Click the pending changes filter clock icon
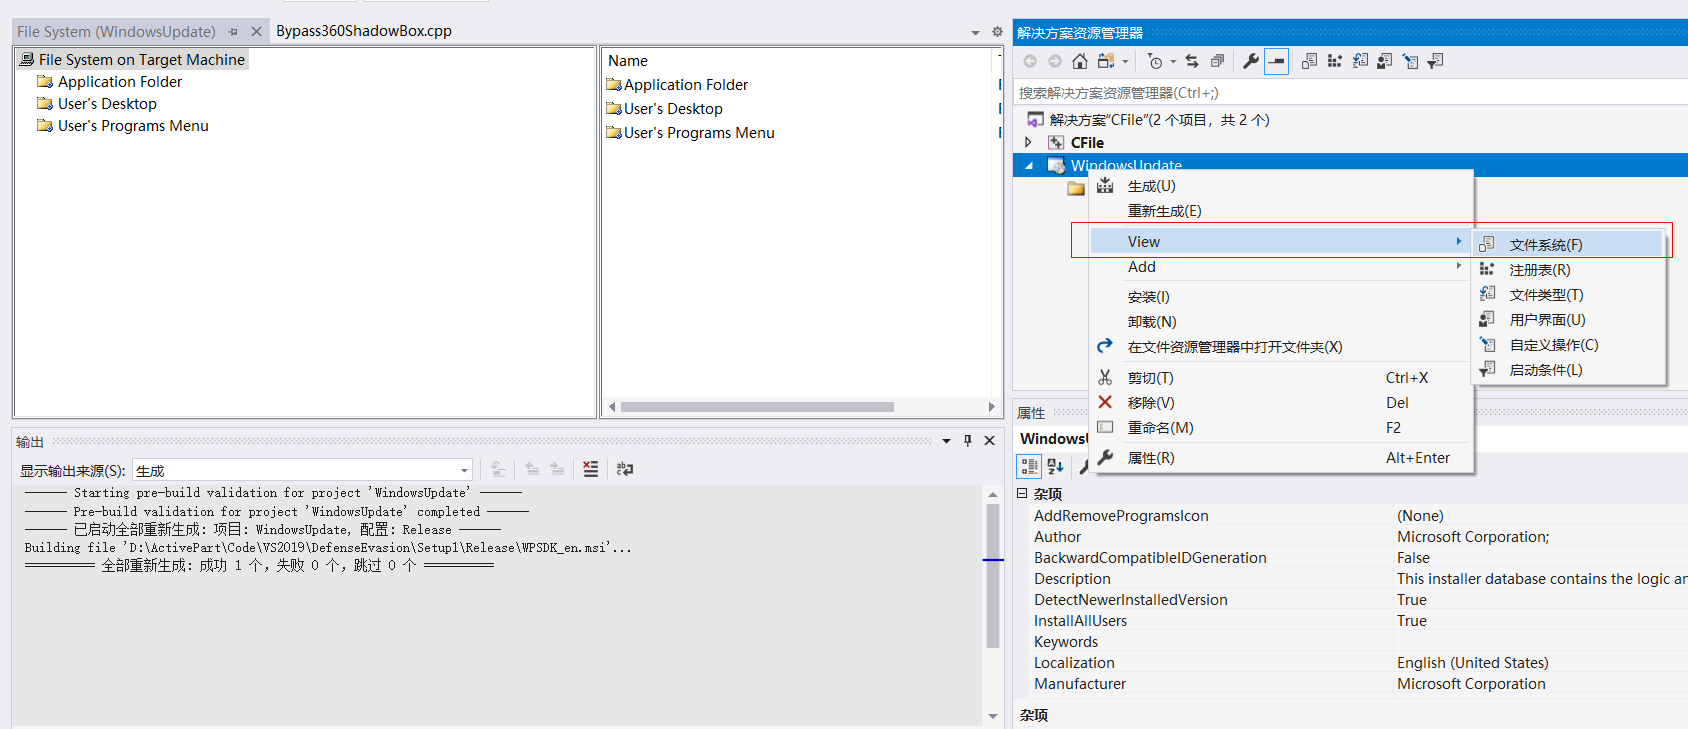Screen dimensions: 1688x729 point(1155,61)
